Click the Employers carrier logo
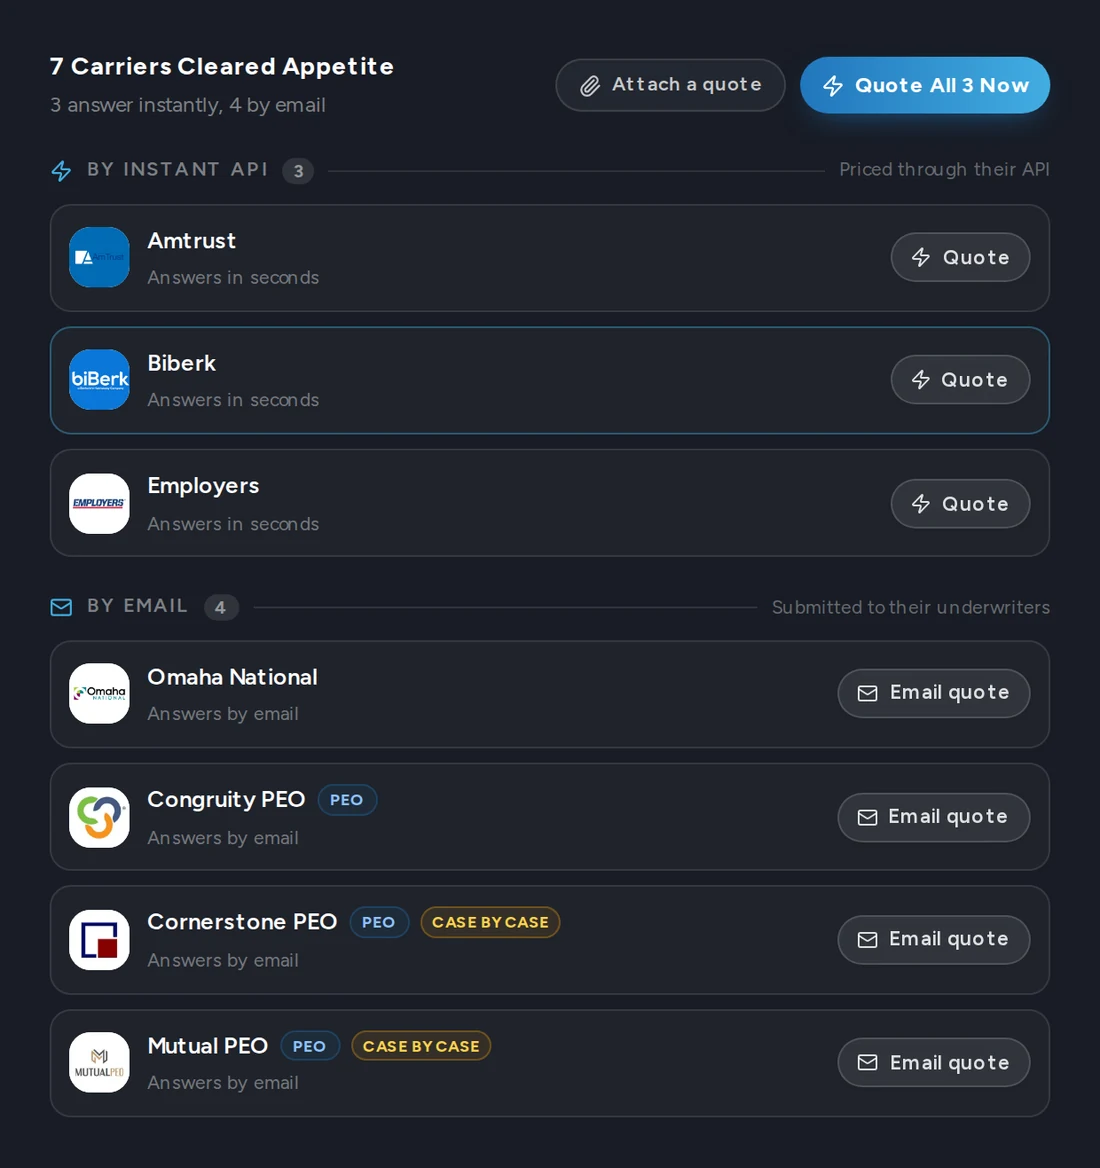The width and height of the screenshot is (1100, 1168). [99, 504]
